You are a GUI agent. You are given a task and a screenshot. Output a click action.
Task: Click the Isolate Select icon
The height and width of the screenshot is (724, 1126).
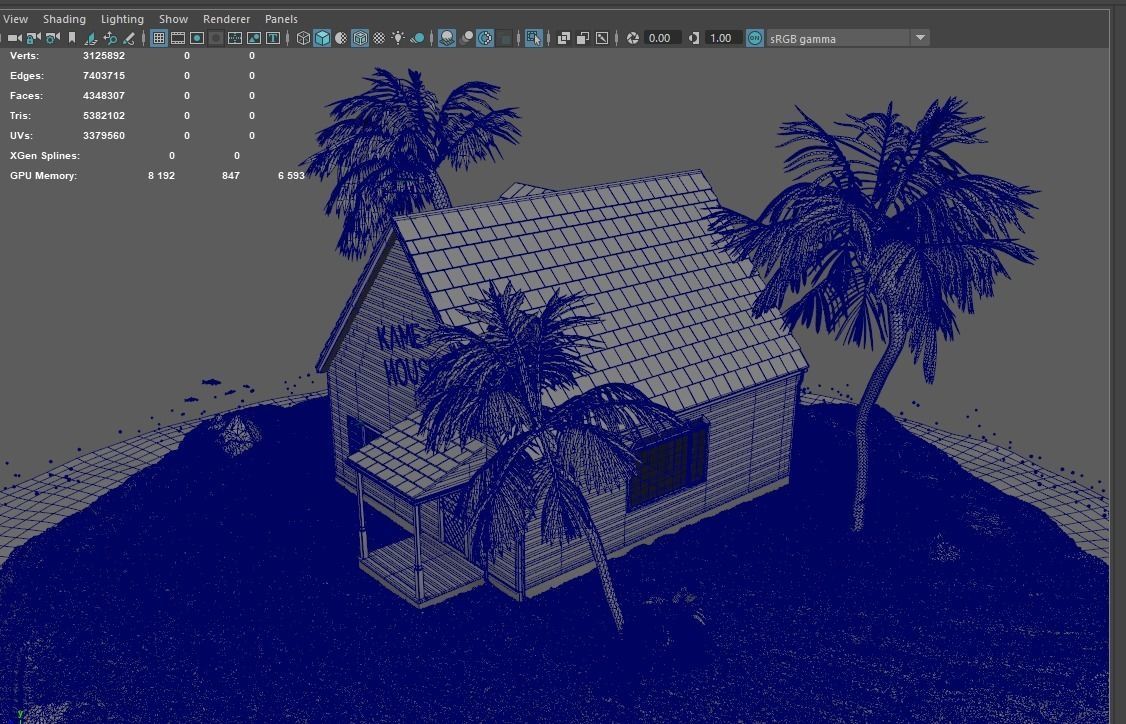coord(534,38)
